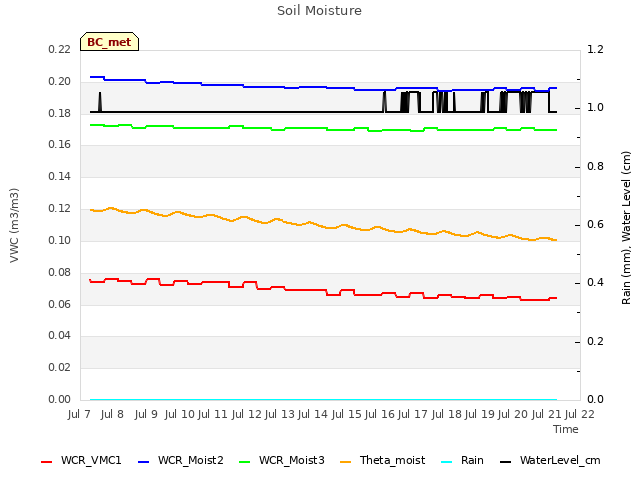Click the 0.16 left axis value

[x=60, y=144]
